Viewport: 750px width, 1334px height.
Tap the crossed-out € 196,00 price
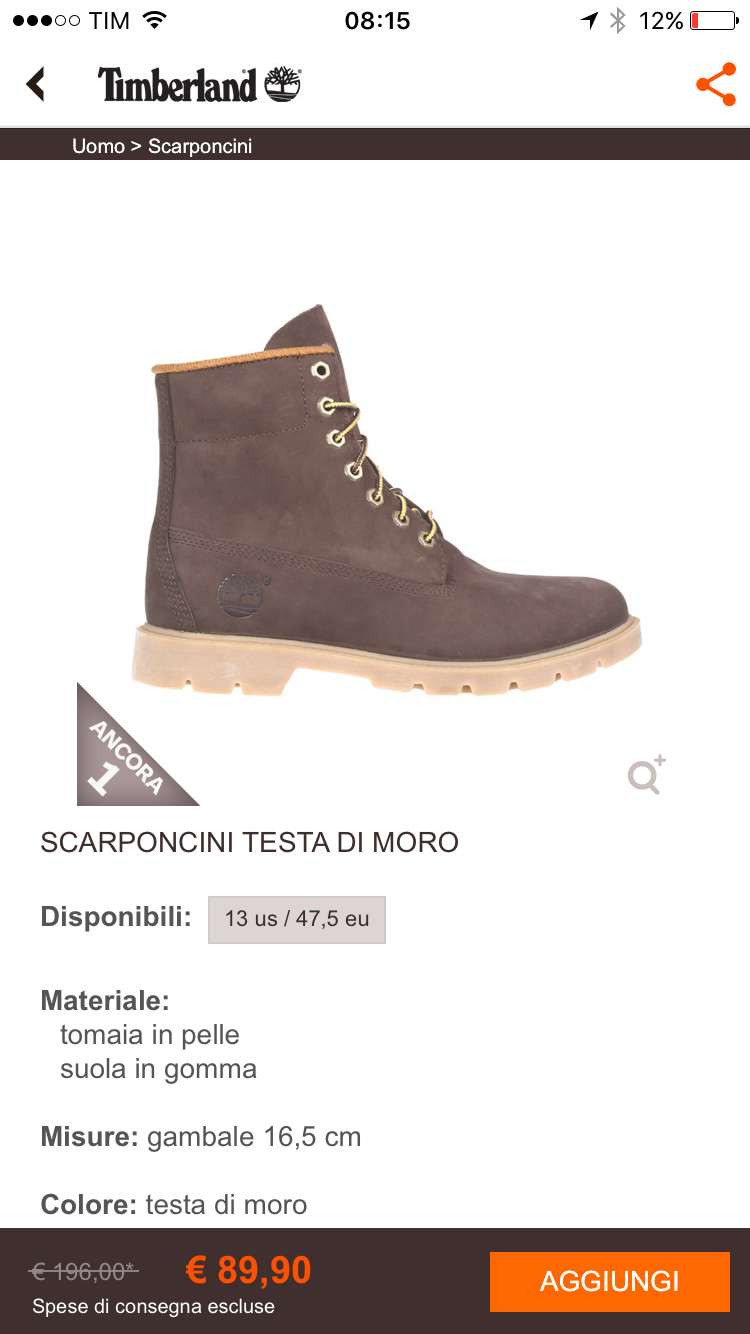tap(84, 1271)
